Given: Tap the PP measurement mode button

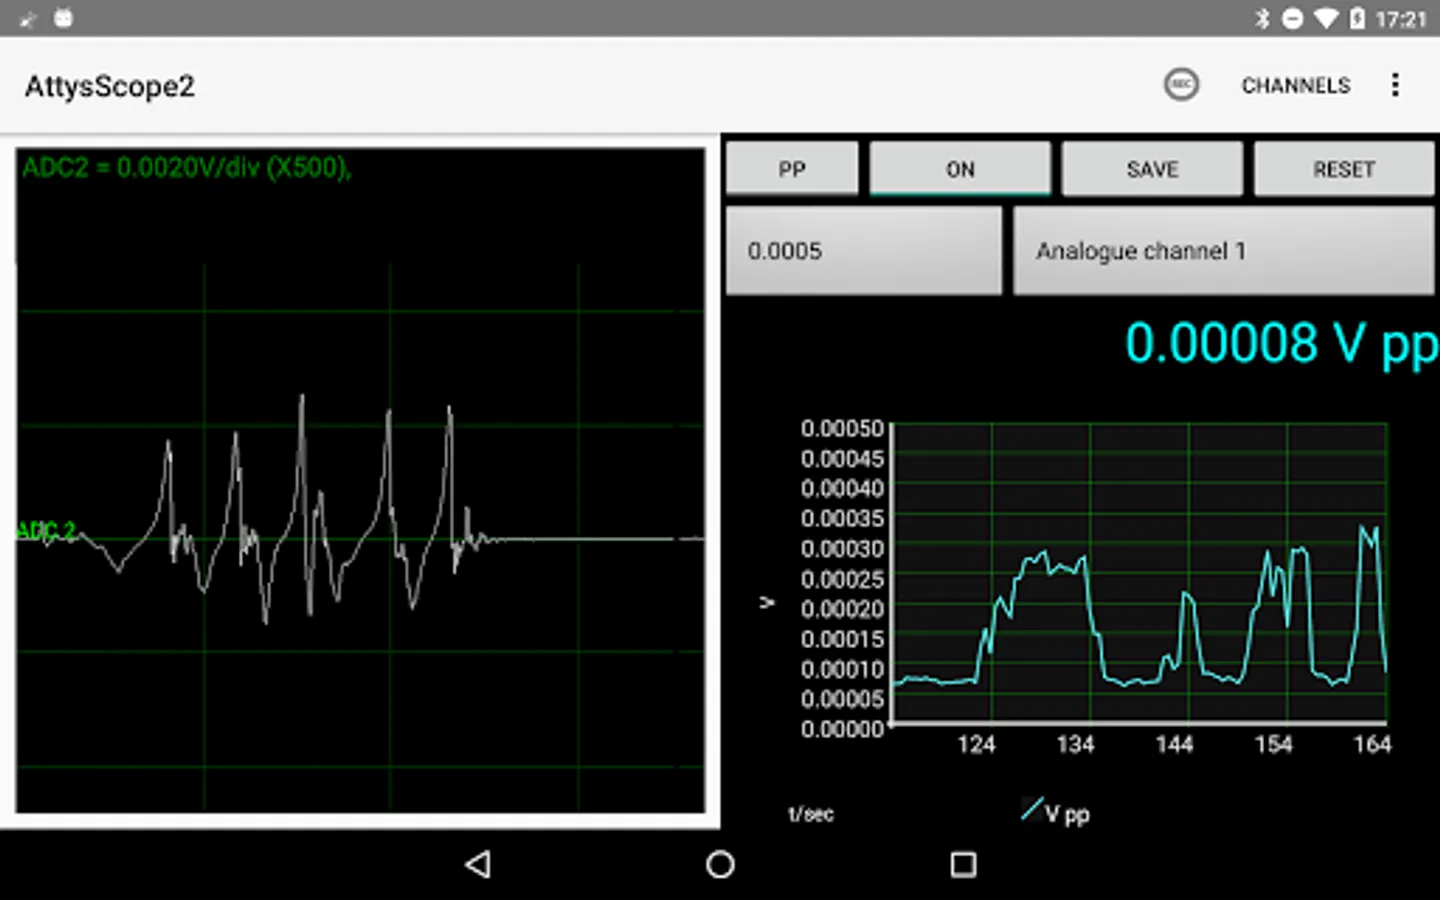Looking at the screenshot, I should 792,169.
